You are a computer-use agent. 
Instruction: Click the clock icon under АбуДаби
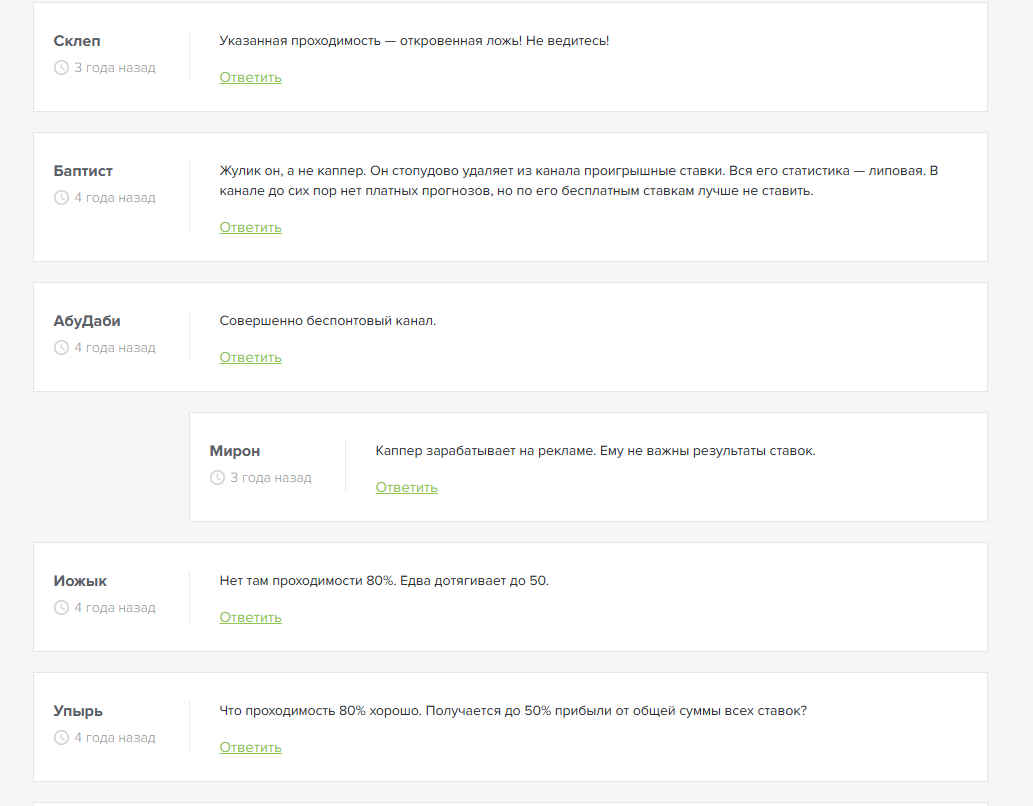[x=61, y=348]
